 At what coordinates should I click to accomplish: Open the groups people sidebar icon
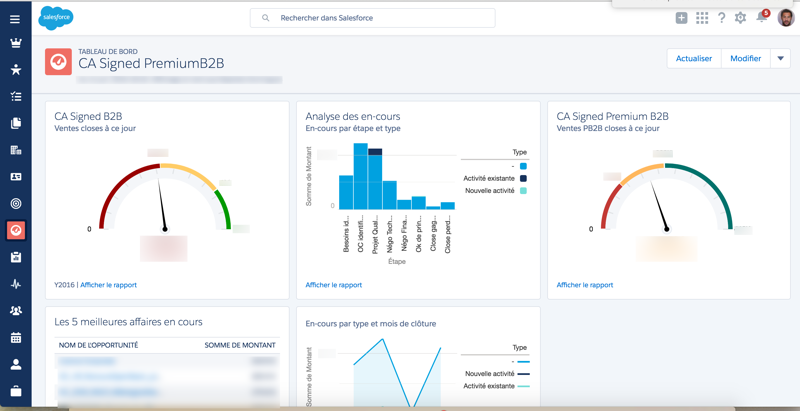click(x=16, y=311)
